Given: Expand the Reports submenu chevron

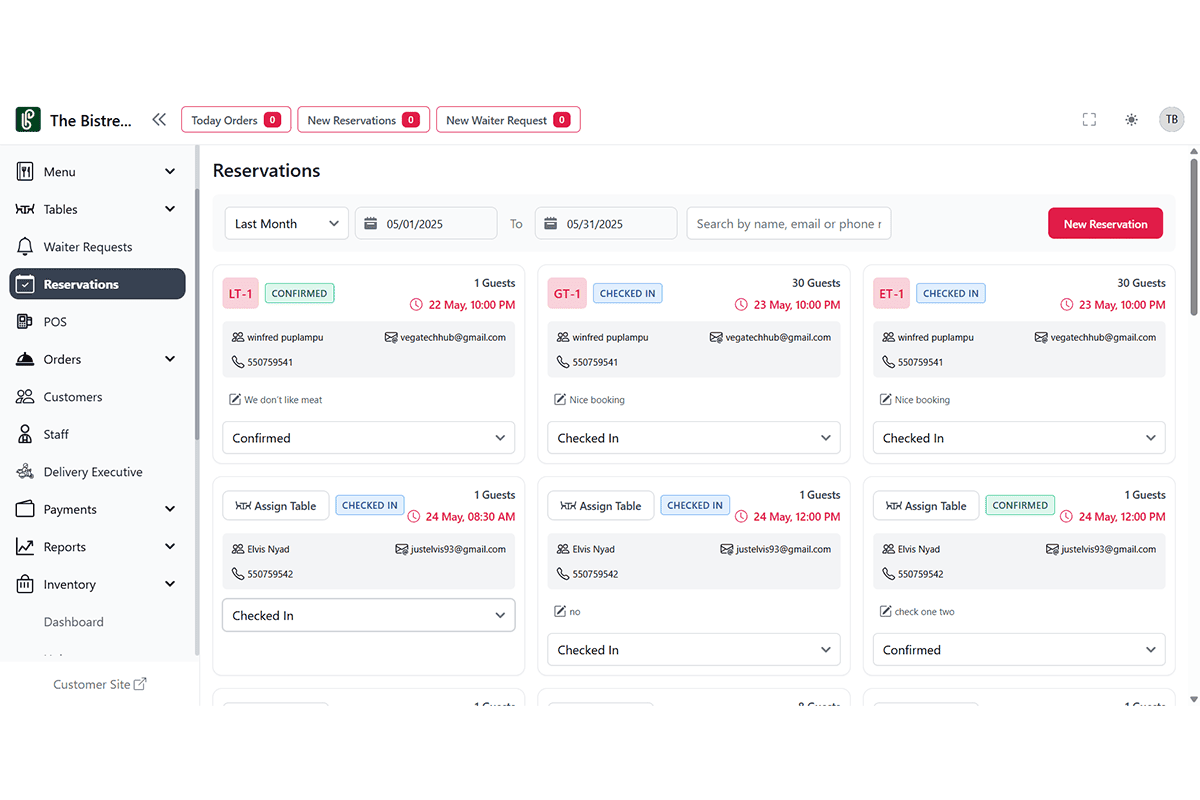Looking at the screenshot, I should pos(170,547).
